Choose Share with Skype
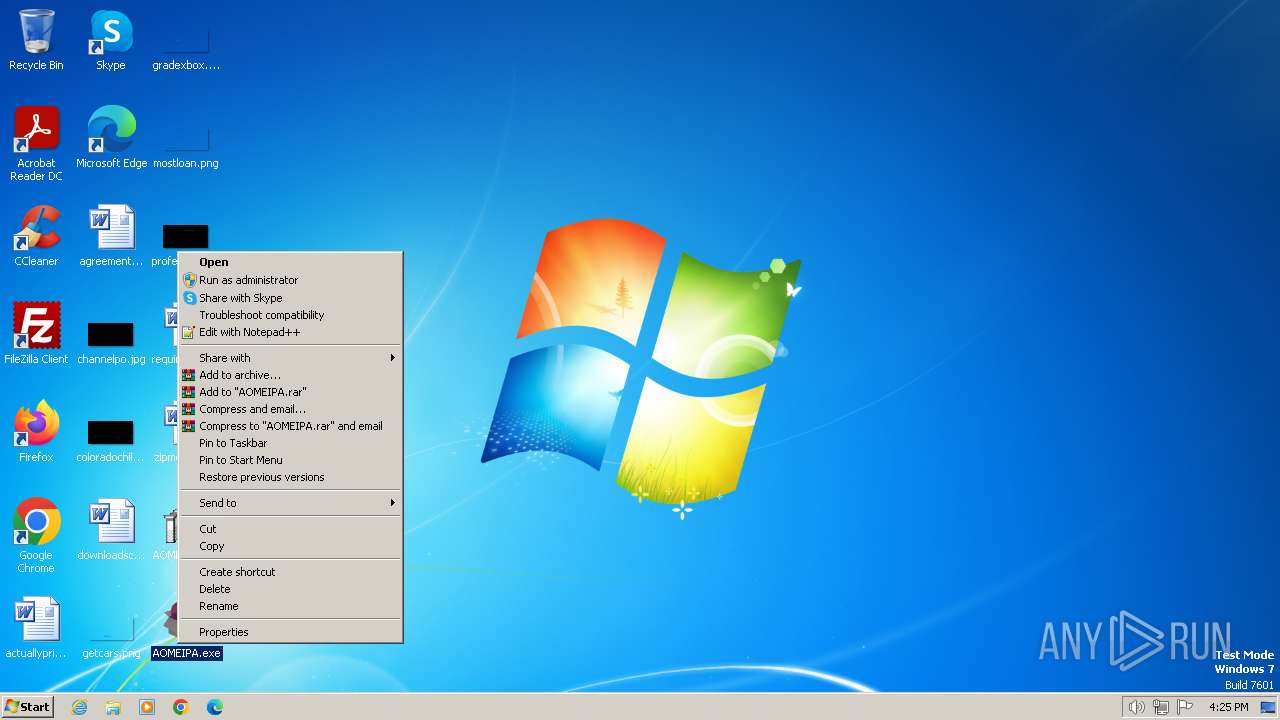1280x720 pixels. 290,298
